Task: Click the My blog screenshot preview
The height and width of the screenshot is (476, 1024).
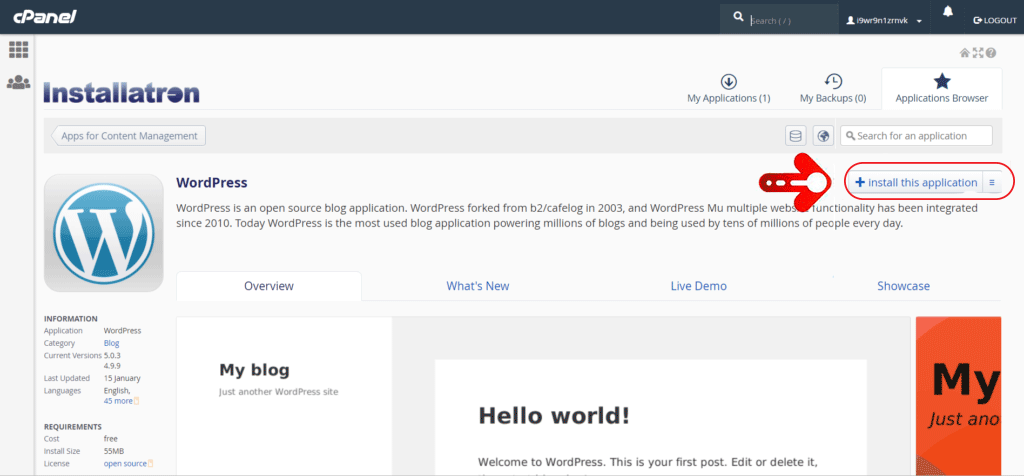Action: pyautogui.click(x=543, y=396)
